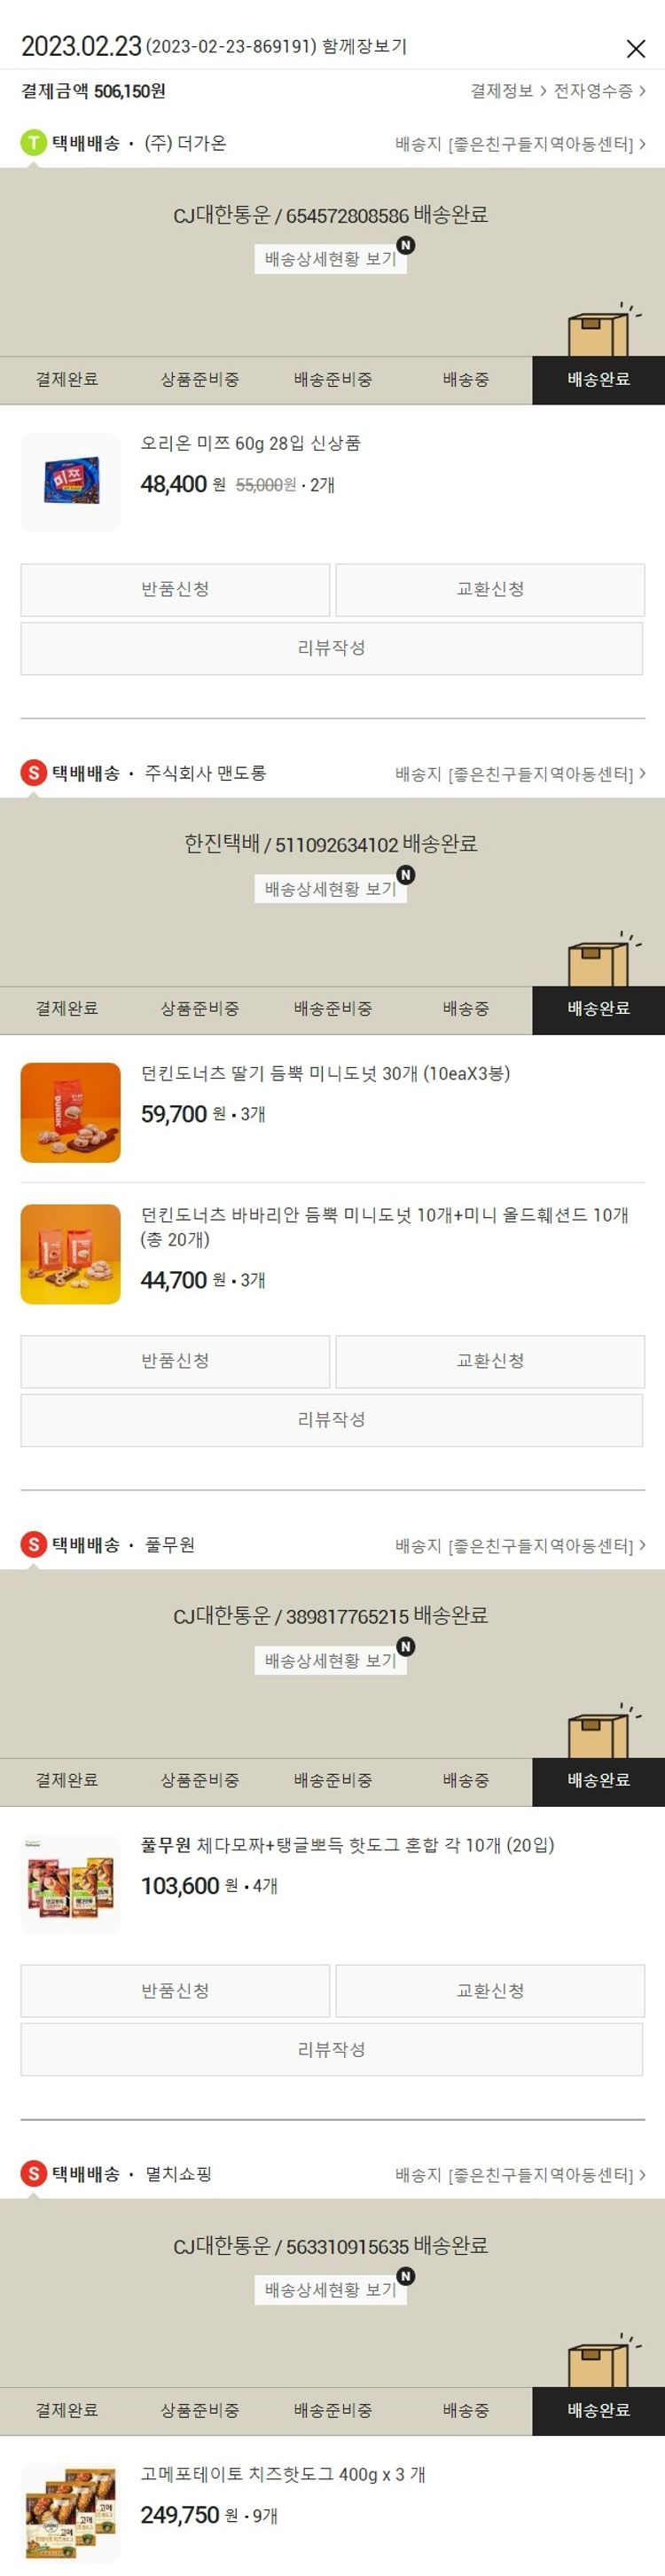
Task: Select 배송완료 step in first shipment tracker
Action: pos(598,380)
